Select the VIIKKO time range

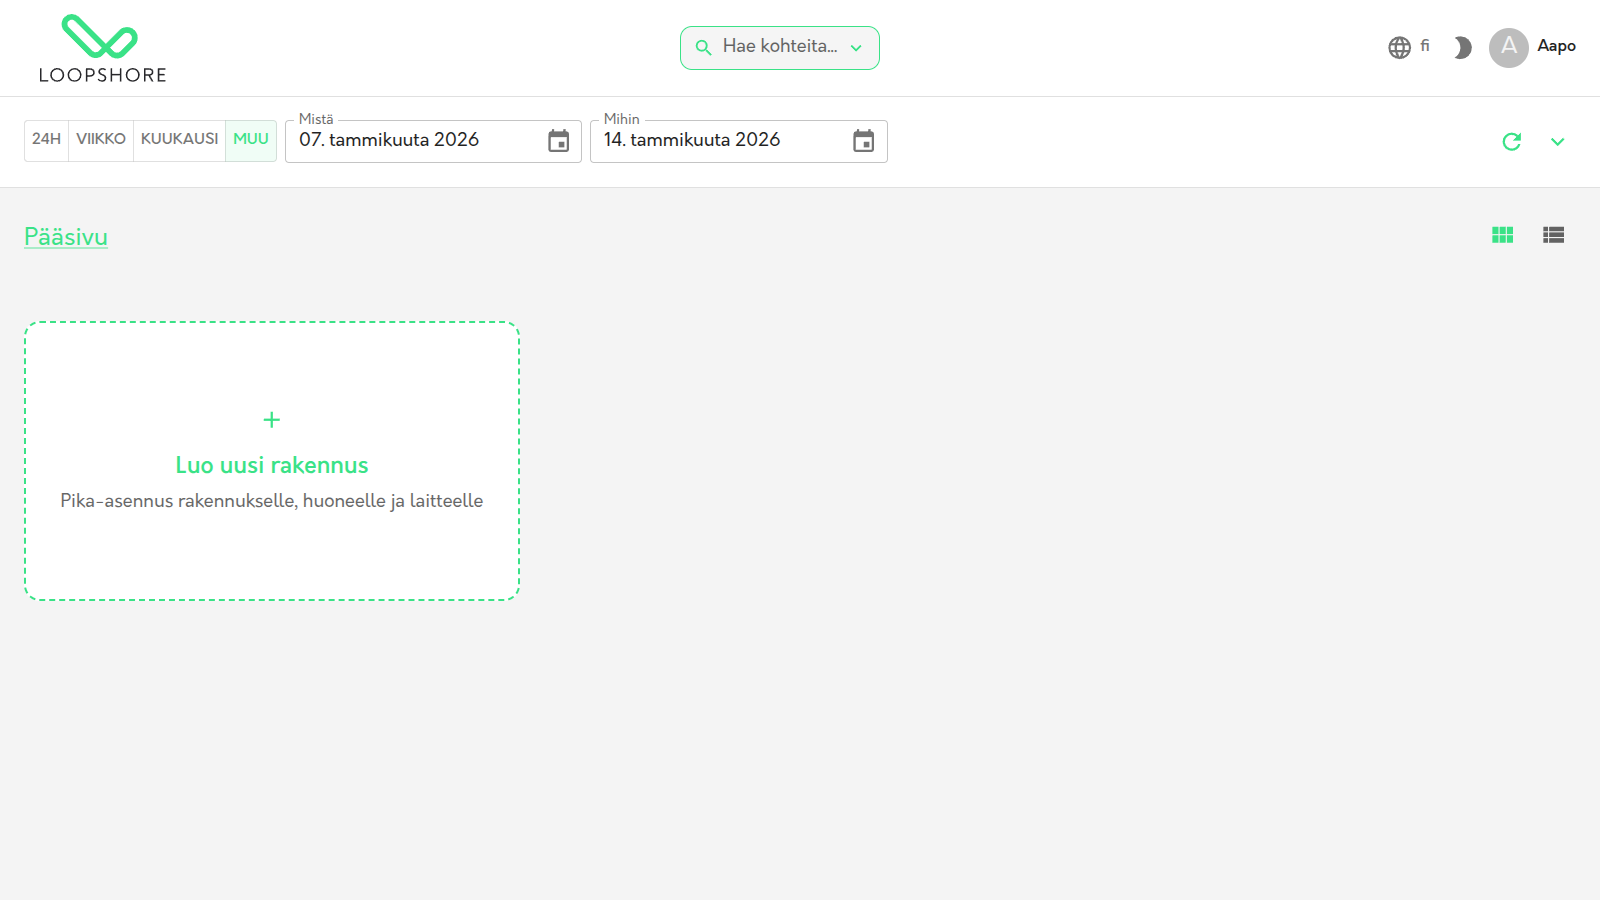pos(101,140)
